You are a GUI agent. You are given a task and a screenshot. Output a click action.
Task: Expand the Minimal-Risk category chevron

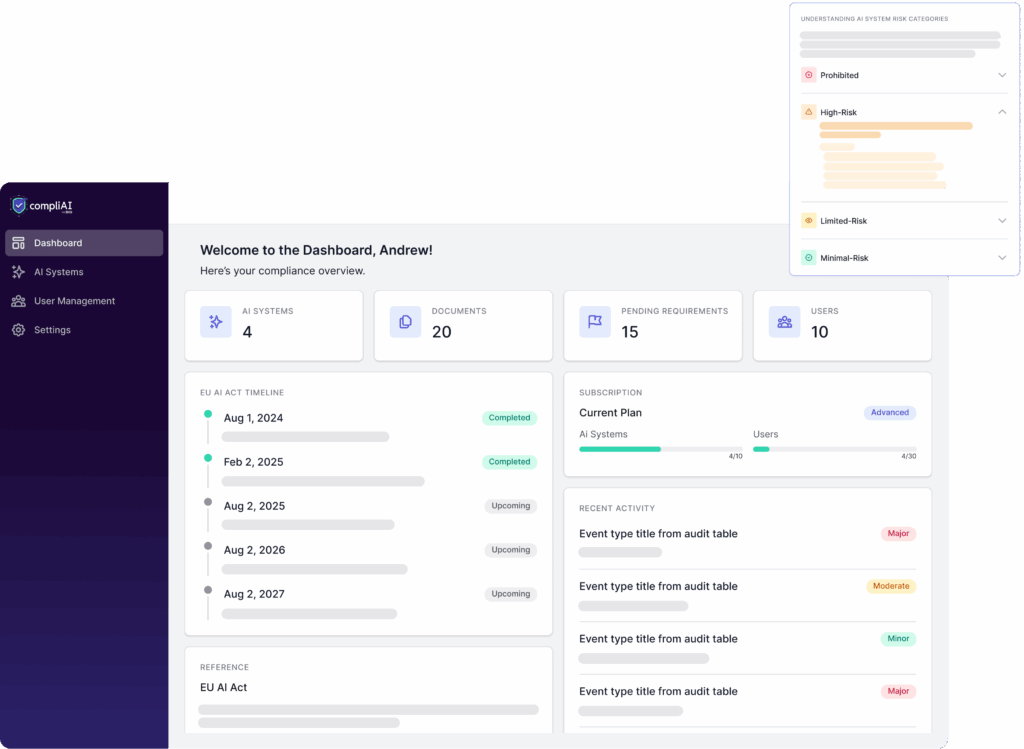(x=1002, y=258)
